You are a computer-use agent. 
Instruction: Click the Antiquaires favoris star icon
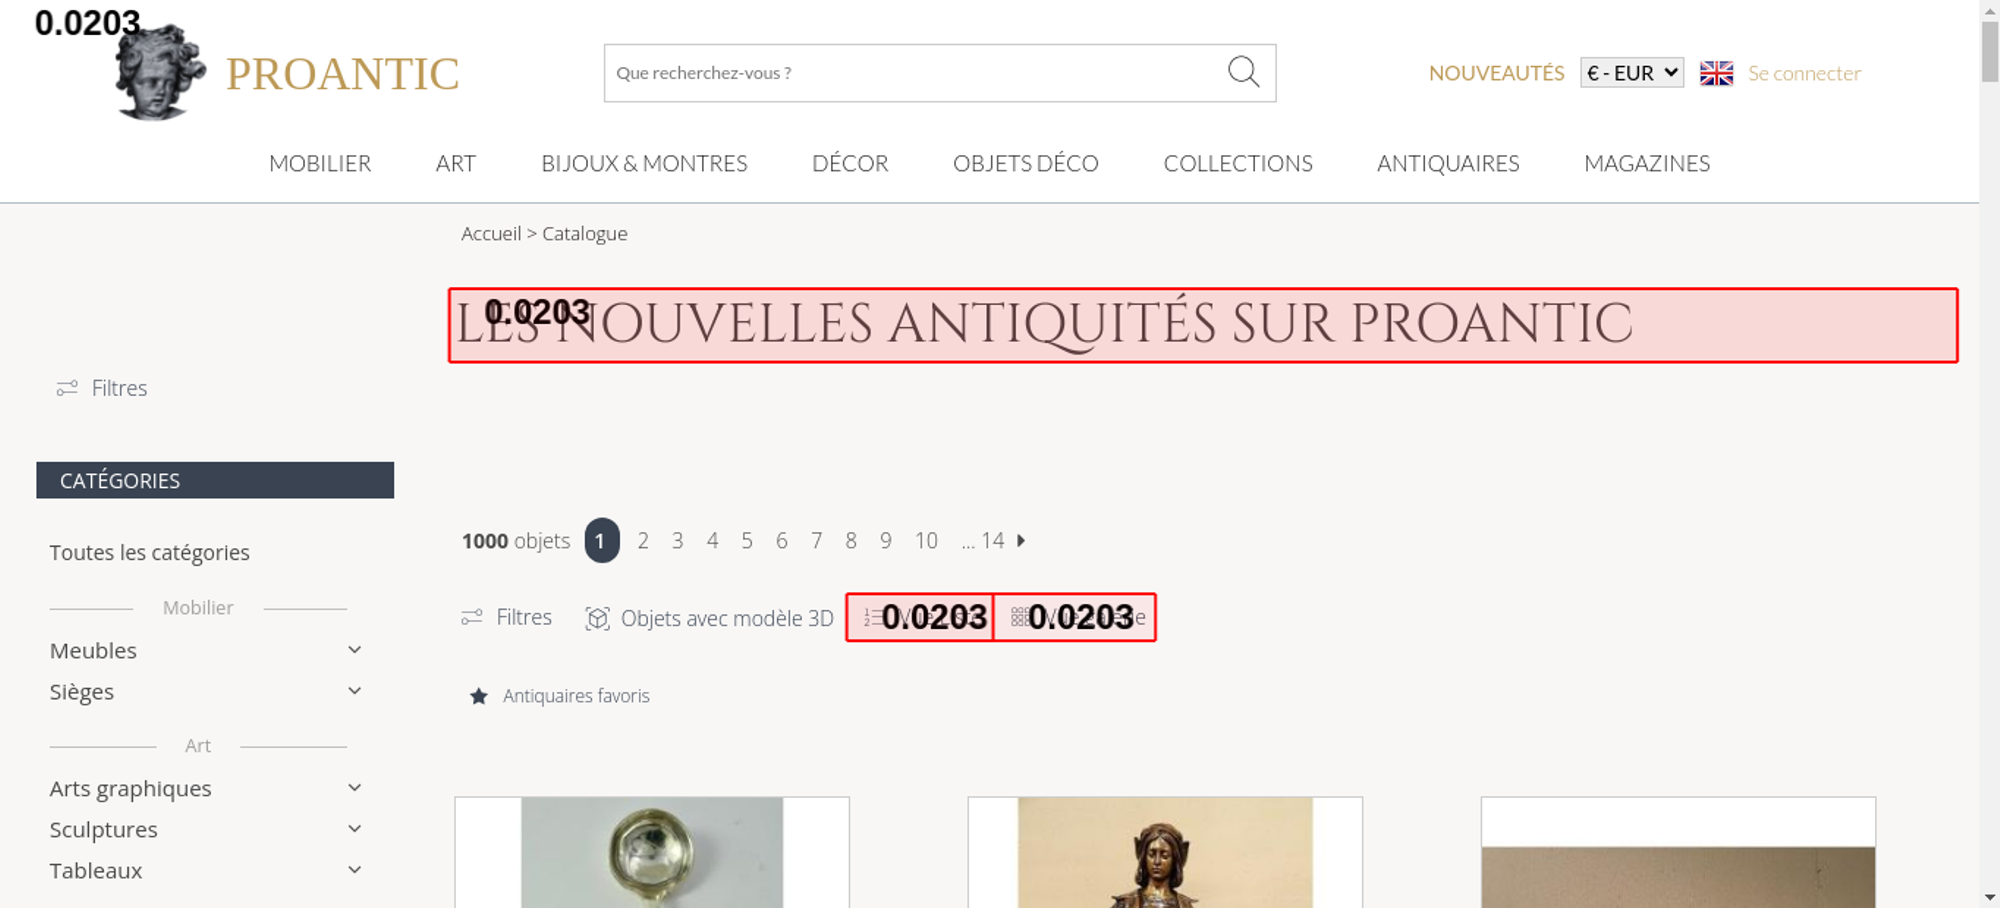[x=479, y=696]
